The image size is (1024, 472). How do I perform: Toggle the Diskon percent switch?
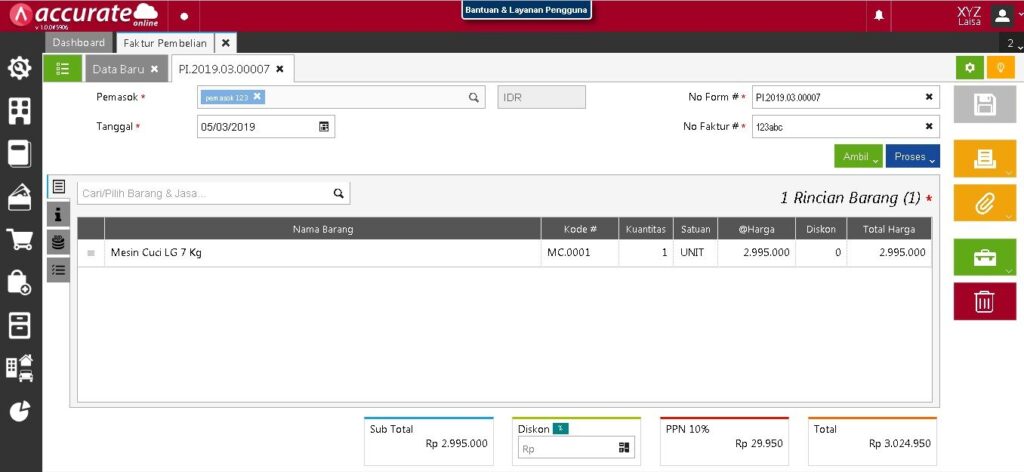pyautogui.click(x=561, y=429)
